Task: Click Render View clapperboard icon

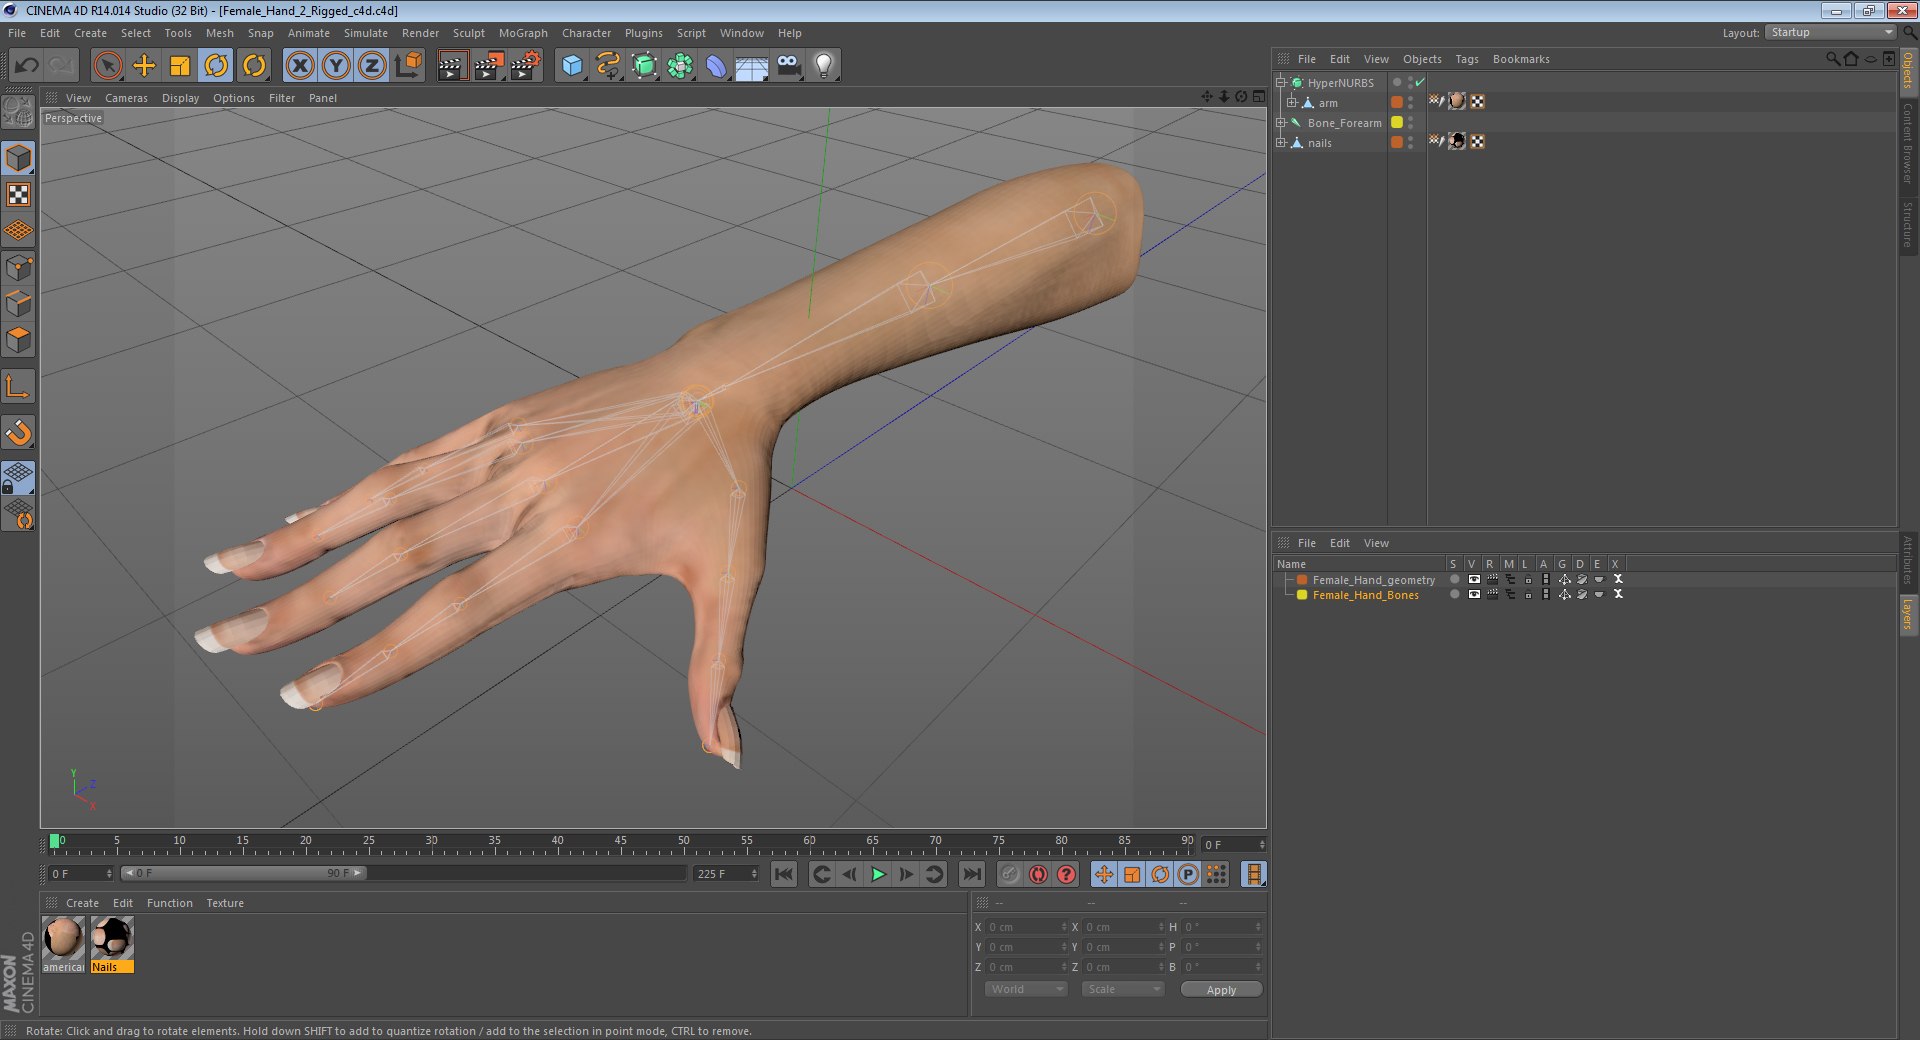Action: [x=452, y=66]
